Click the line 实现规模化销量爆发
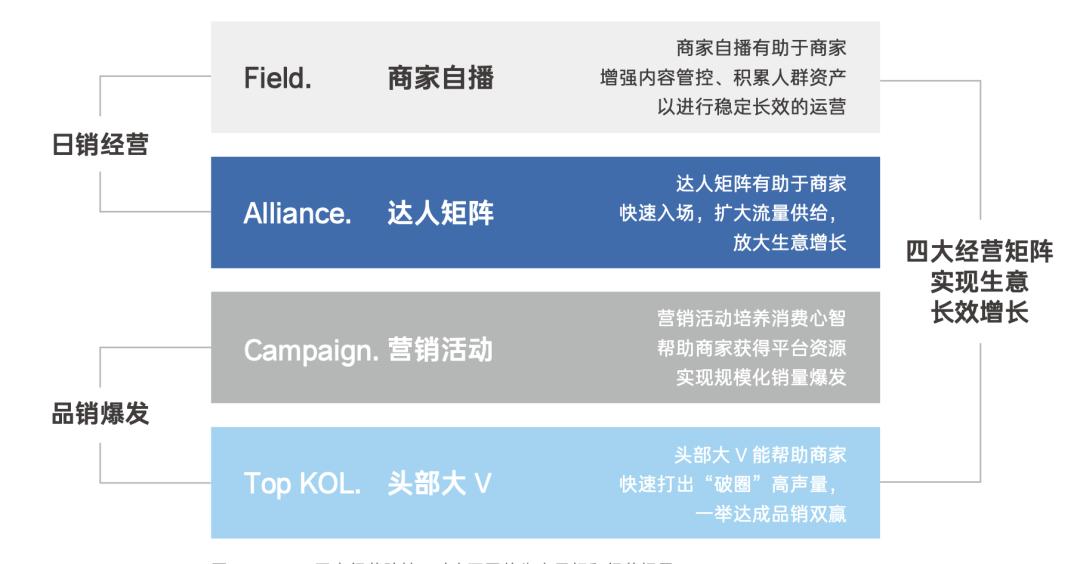This screenshot has height=564, width=1080. coord(760,379)
